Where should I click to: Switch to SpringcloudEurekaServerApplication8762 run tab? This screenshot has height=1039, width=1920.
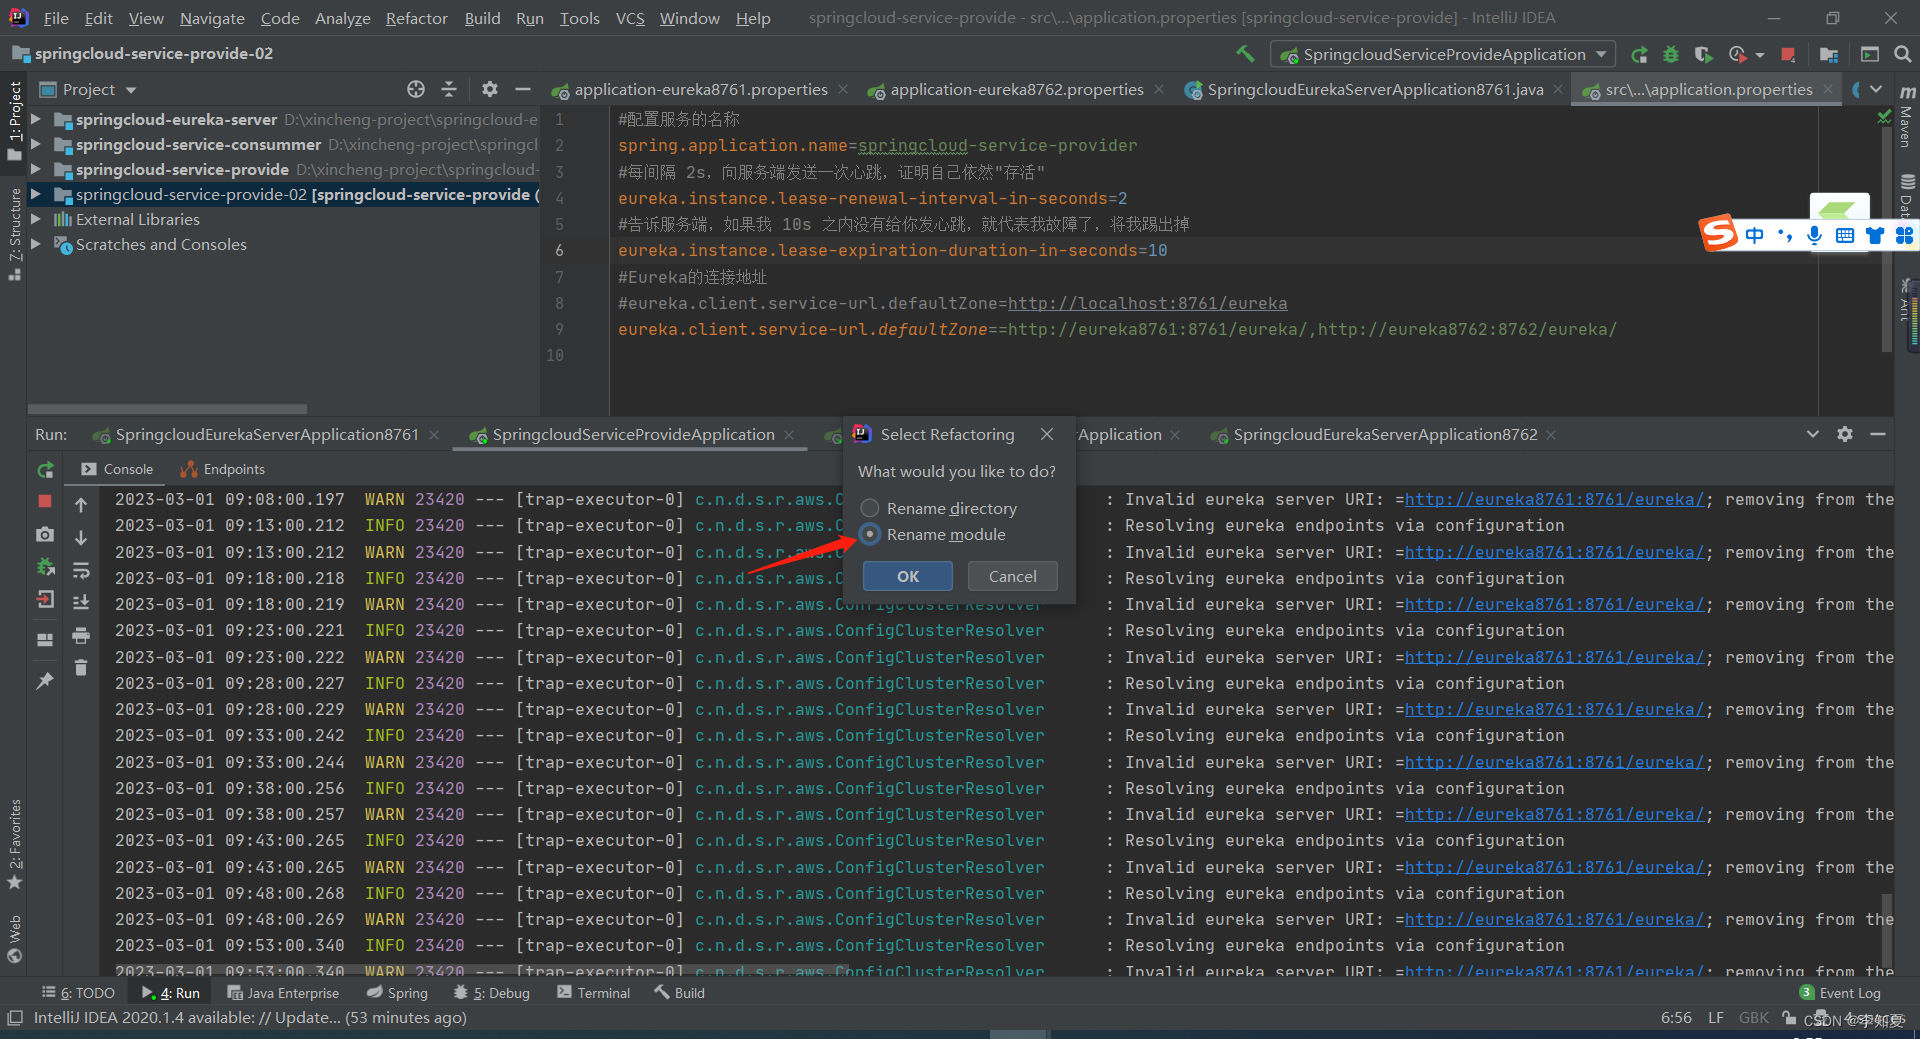[1384, 434]
